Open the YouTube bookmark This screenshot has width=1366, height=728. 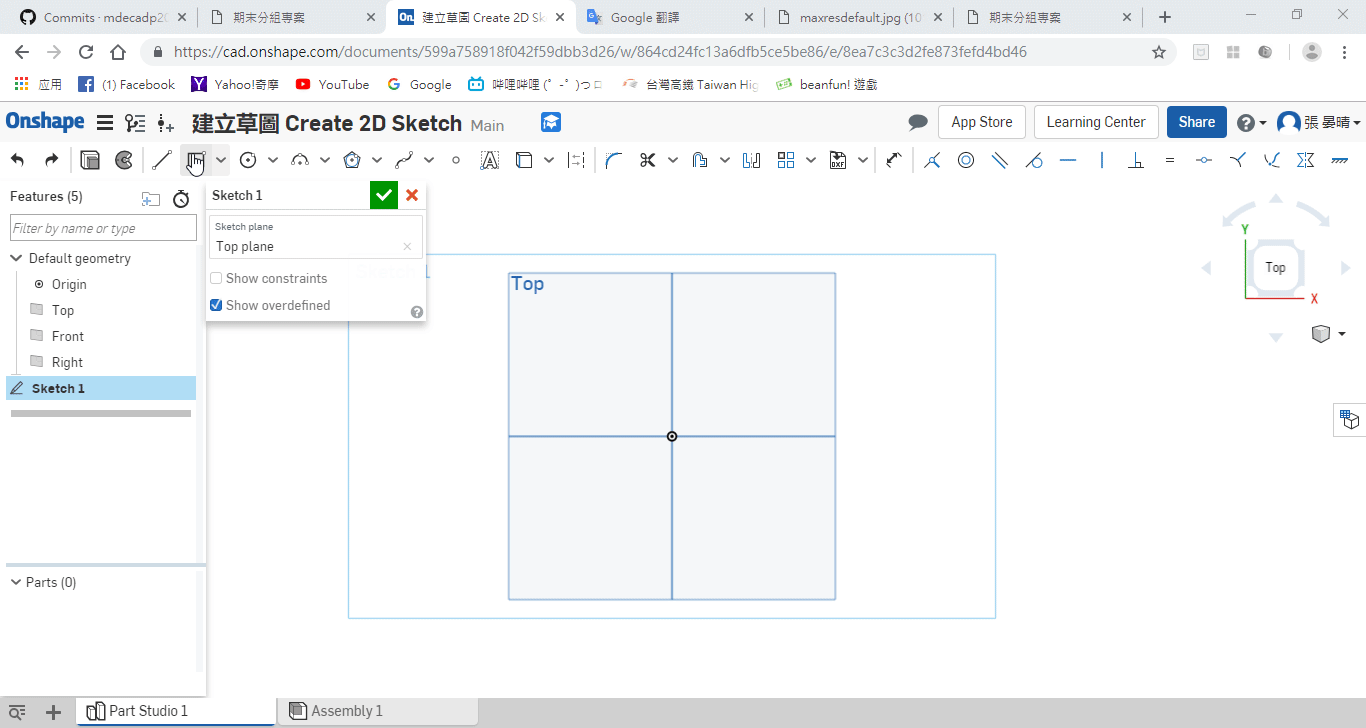(332, 85)
